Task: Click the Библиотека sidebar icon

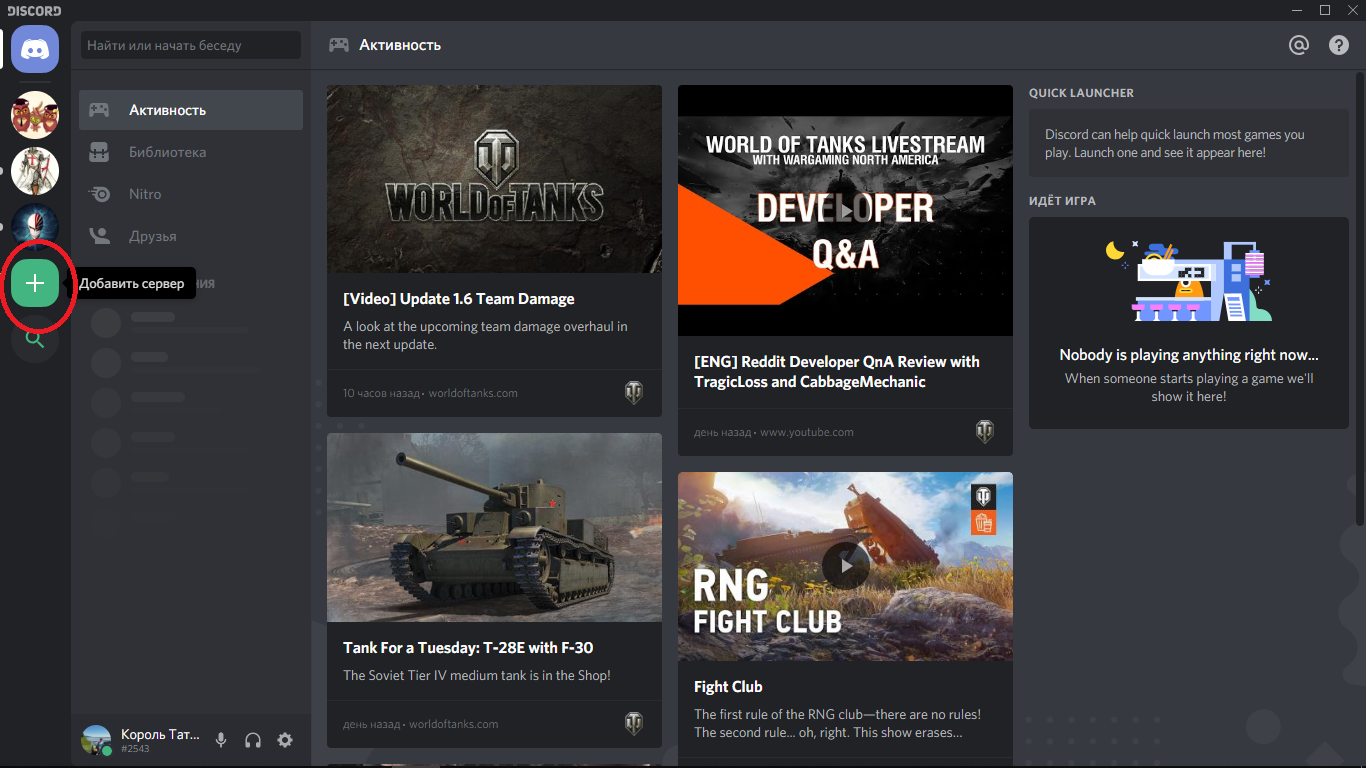Action: click(x=99, y=152)
